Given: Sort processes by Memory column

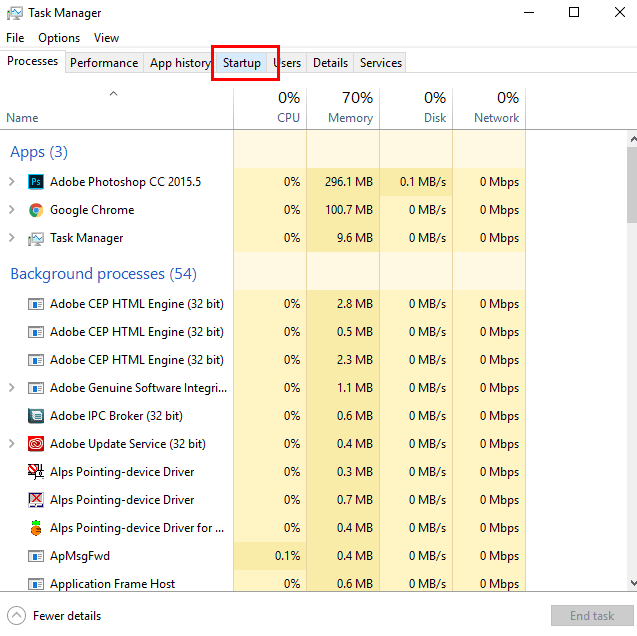Looking at the screenshot, I should click(343, 108).
